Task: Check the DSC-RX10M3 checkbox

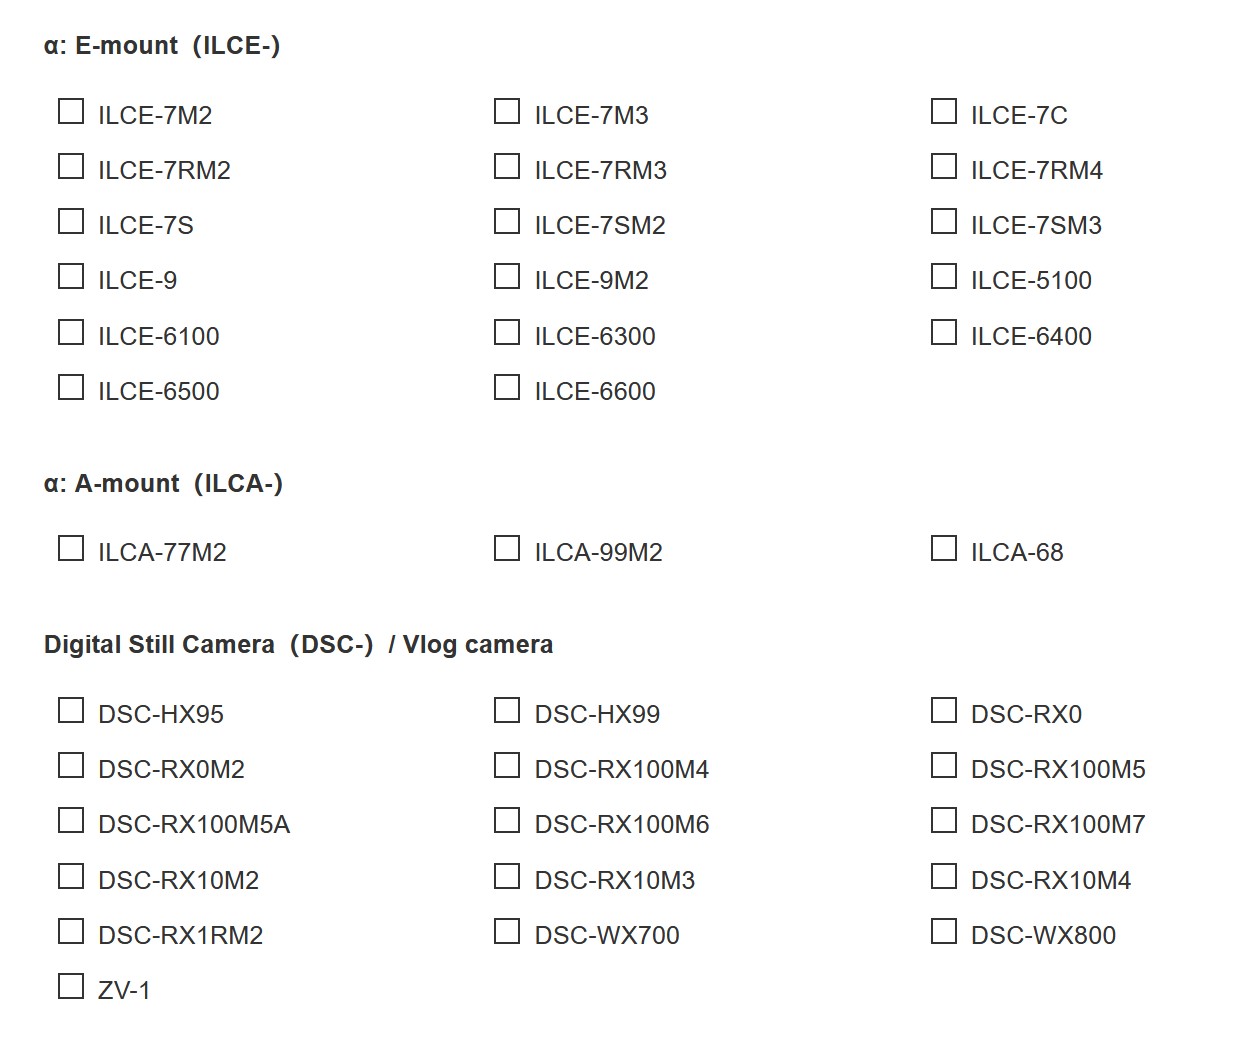Action: (x=507, y=876)
